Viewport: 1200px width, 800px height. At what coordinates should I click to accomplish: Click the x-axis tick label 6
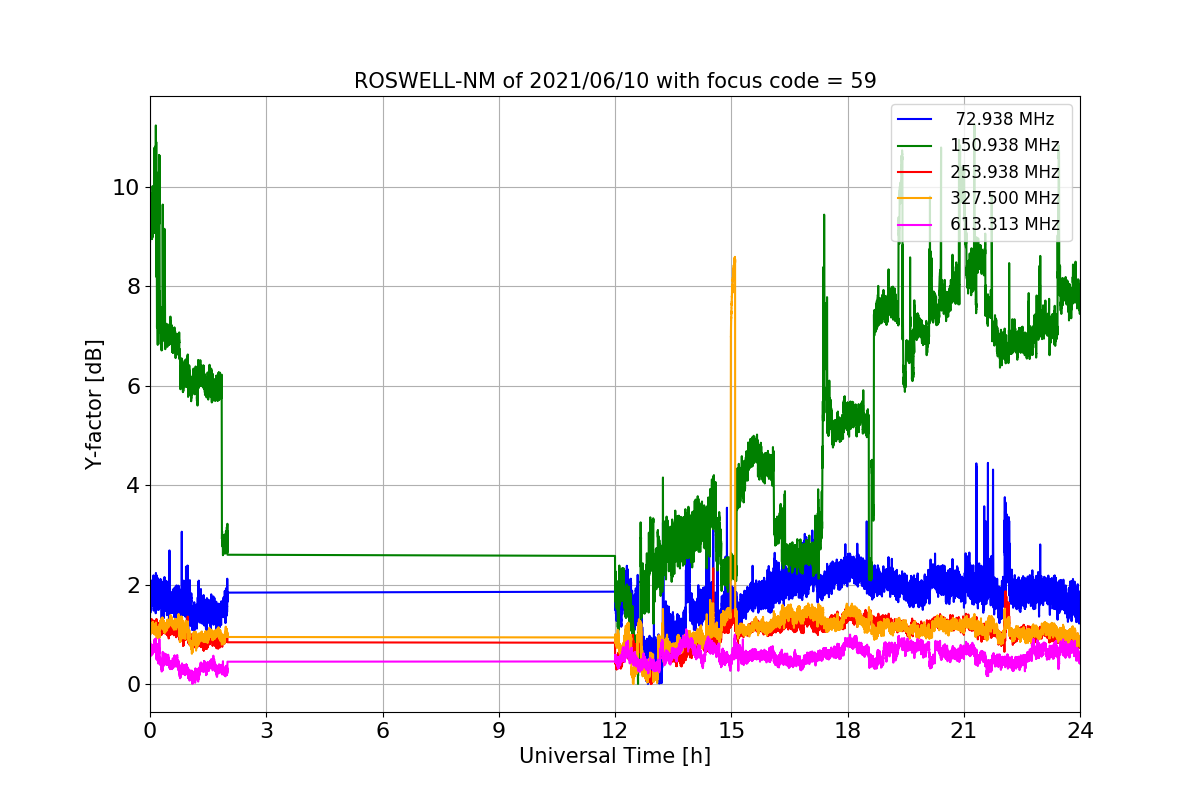point(382,731)
